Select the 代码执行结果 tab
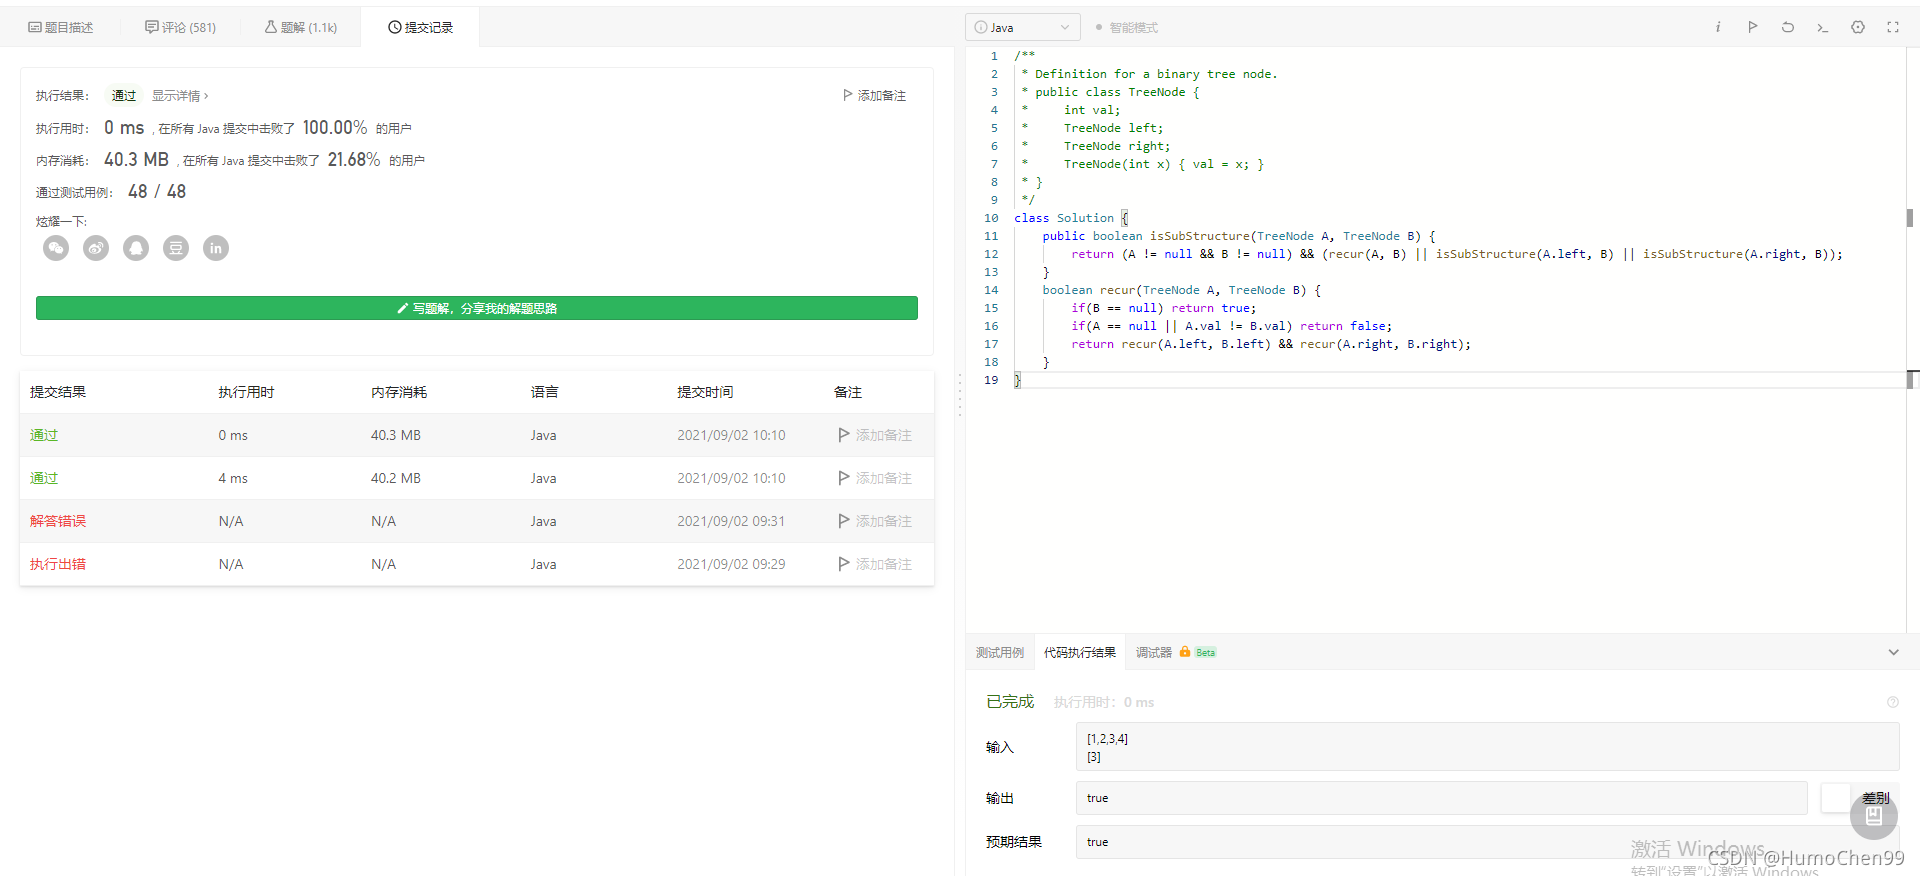This screenshot has width=1920, height=876. coord(1080,652)
